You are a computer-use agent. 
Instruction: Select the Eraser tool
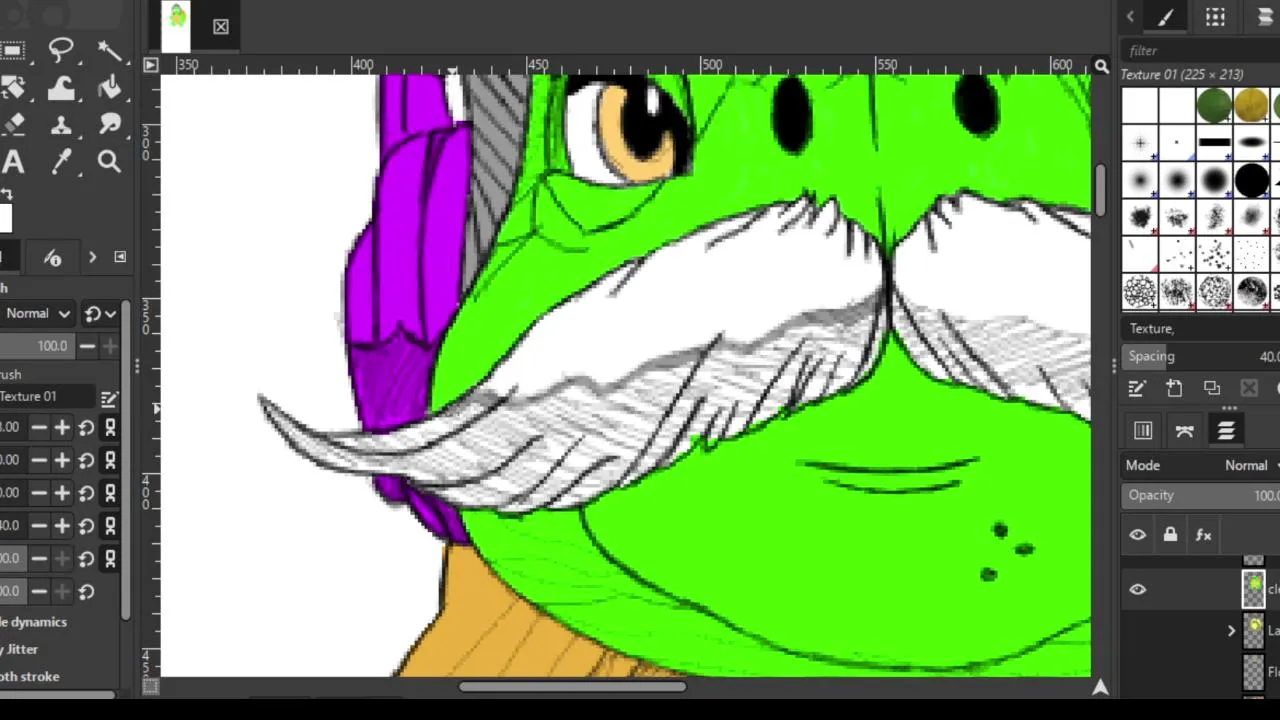(13, 125)
